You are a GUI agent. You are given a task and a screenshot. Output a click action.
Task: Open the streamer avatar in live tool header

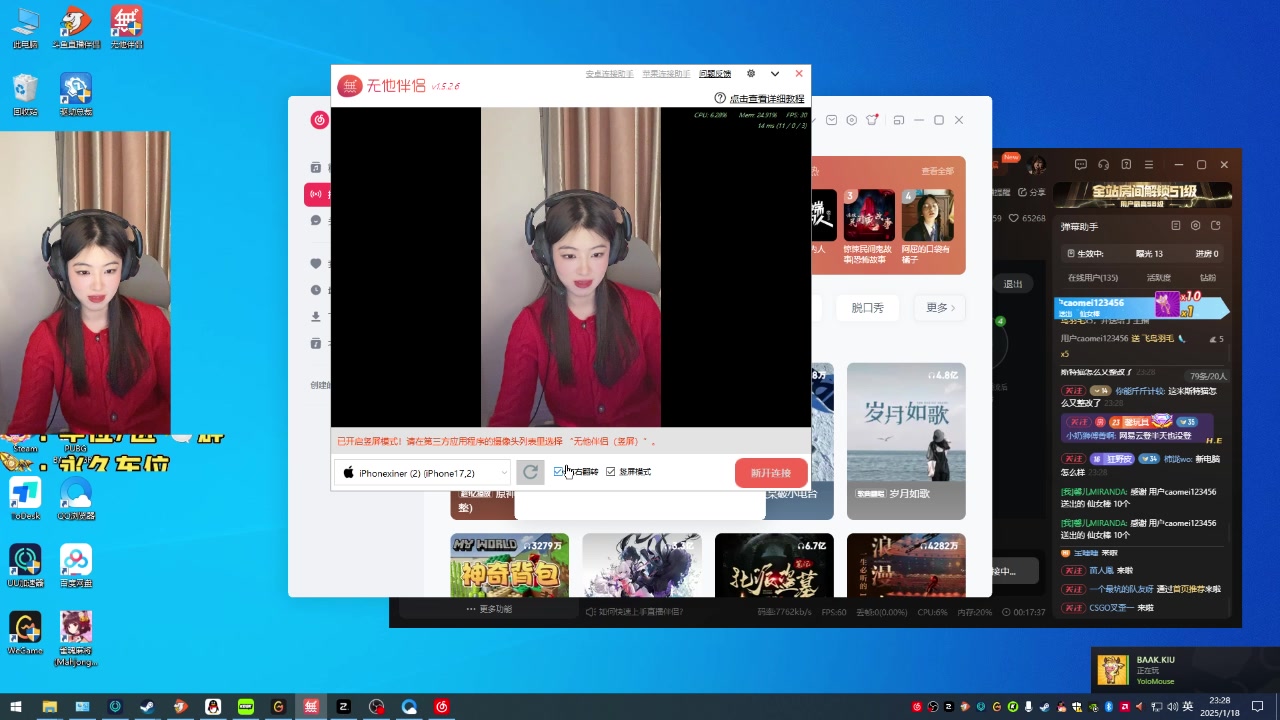pyautogui.click(x=1036, y=164)
